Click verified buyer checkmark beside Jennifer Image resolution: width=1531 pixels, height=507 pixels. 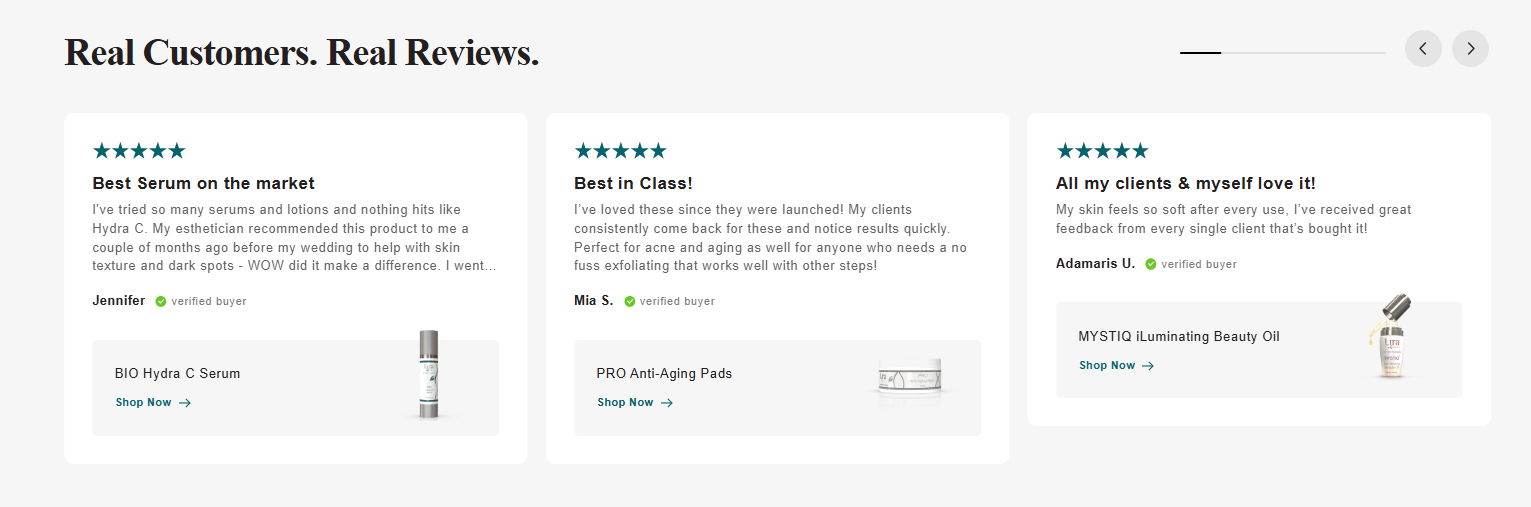click(161, 301)
